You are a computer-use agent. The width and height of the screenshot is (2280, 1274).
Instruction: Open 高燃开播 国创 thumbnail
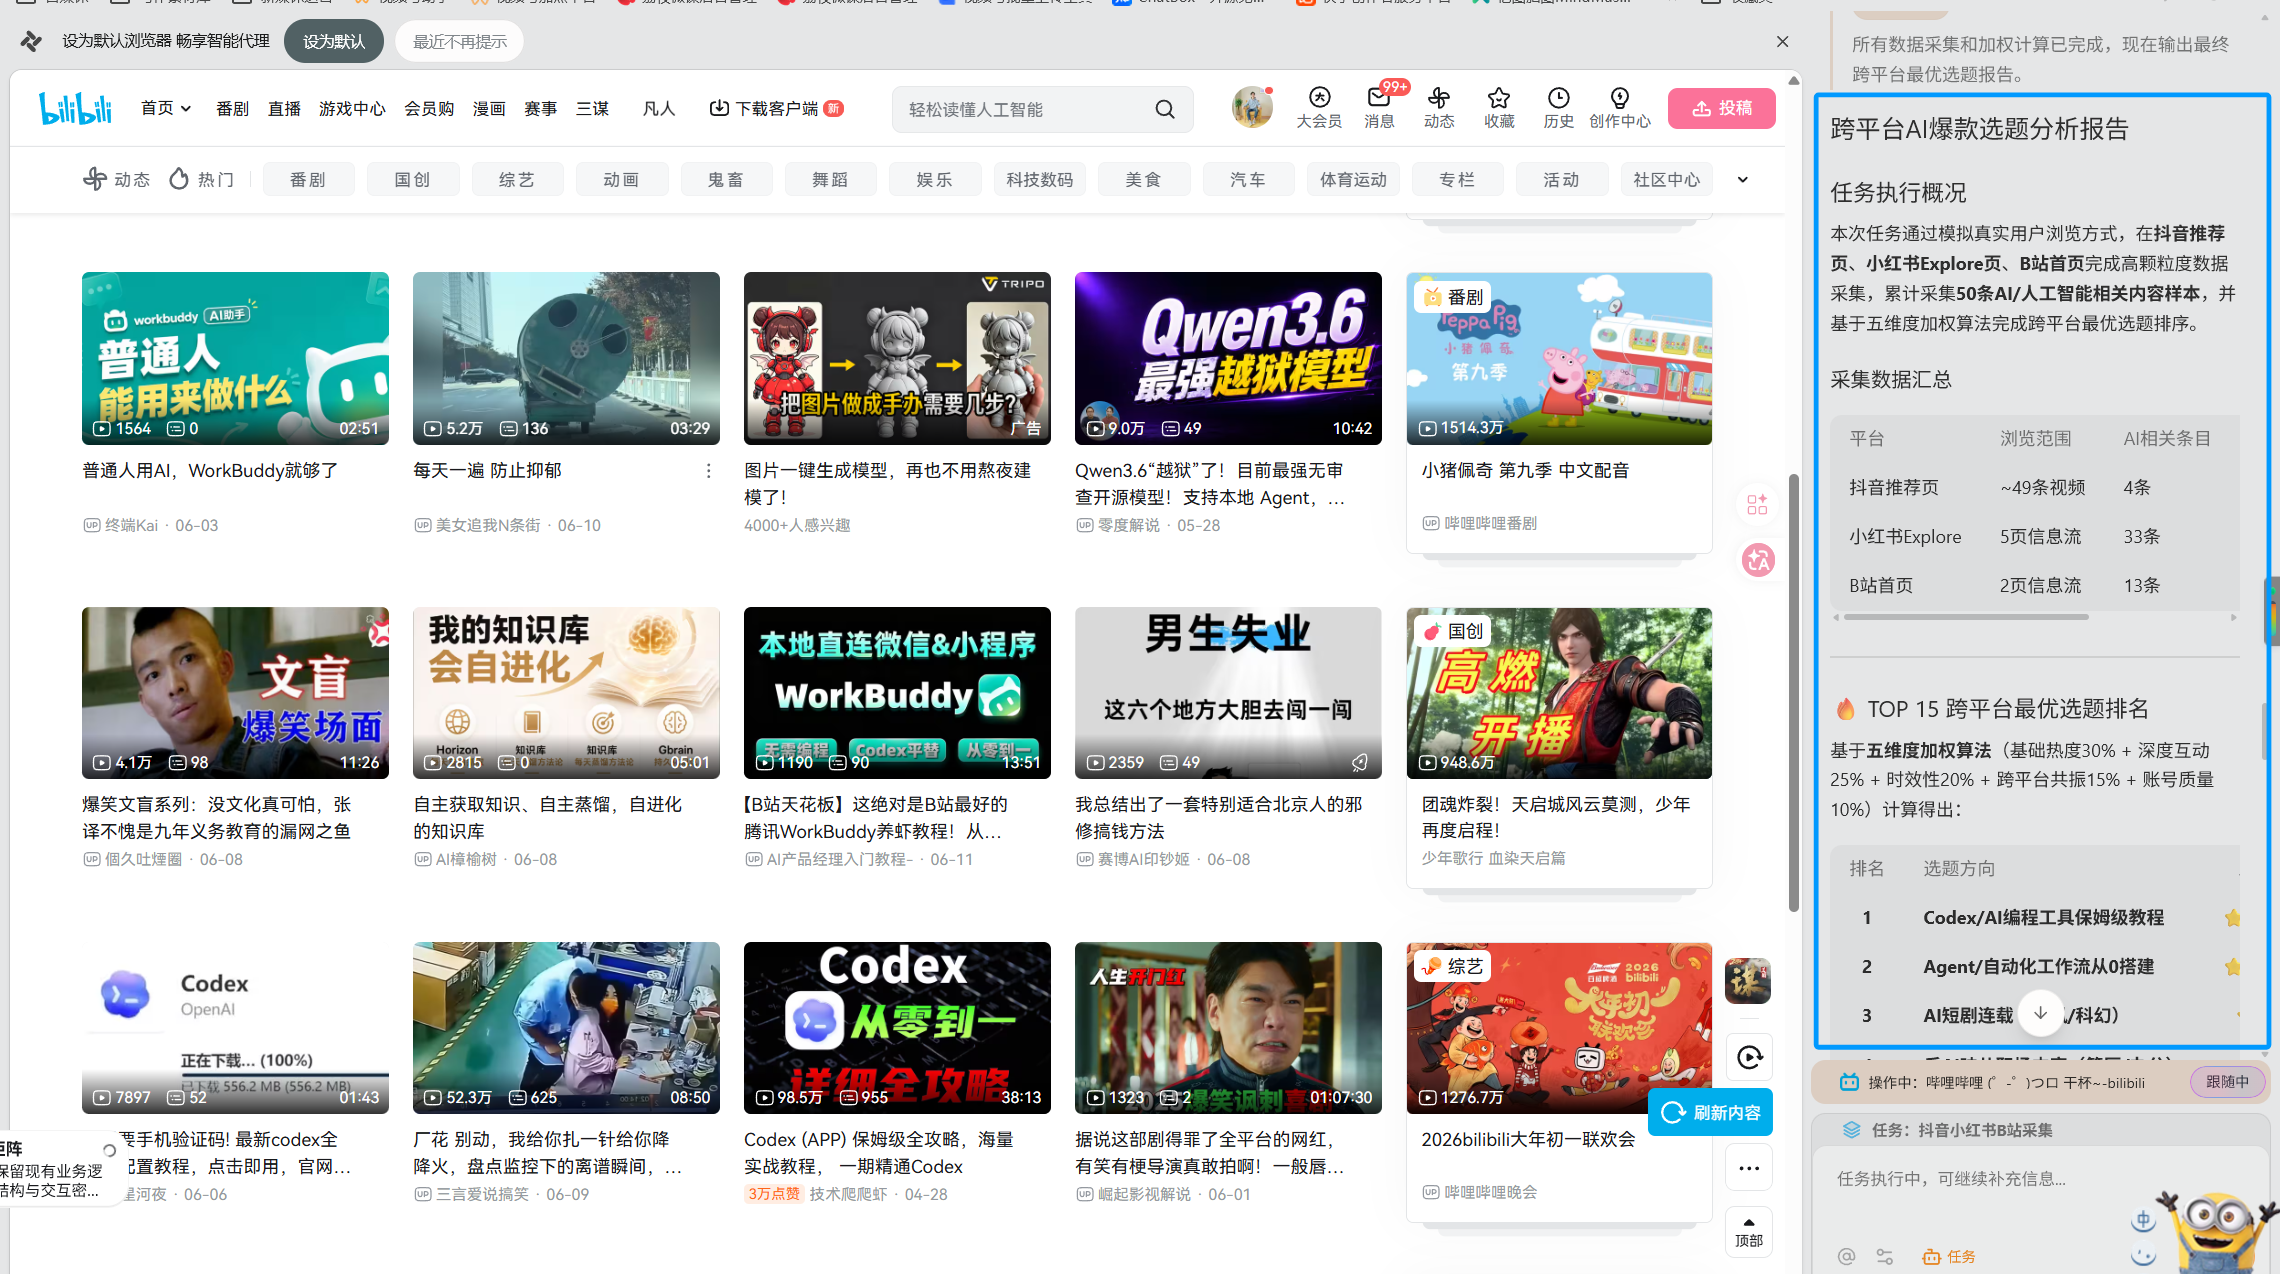point(1559,693)
